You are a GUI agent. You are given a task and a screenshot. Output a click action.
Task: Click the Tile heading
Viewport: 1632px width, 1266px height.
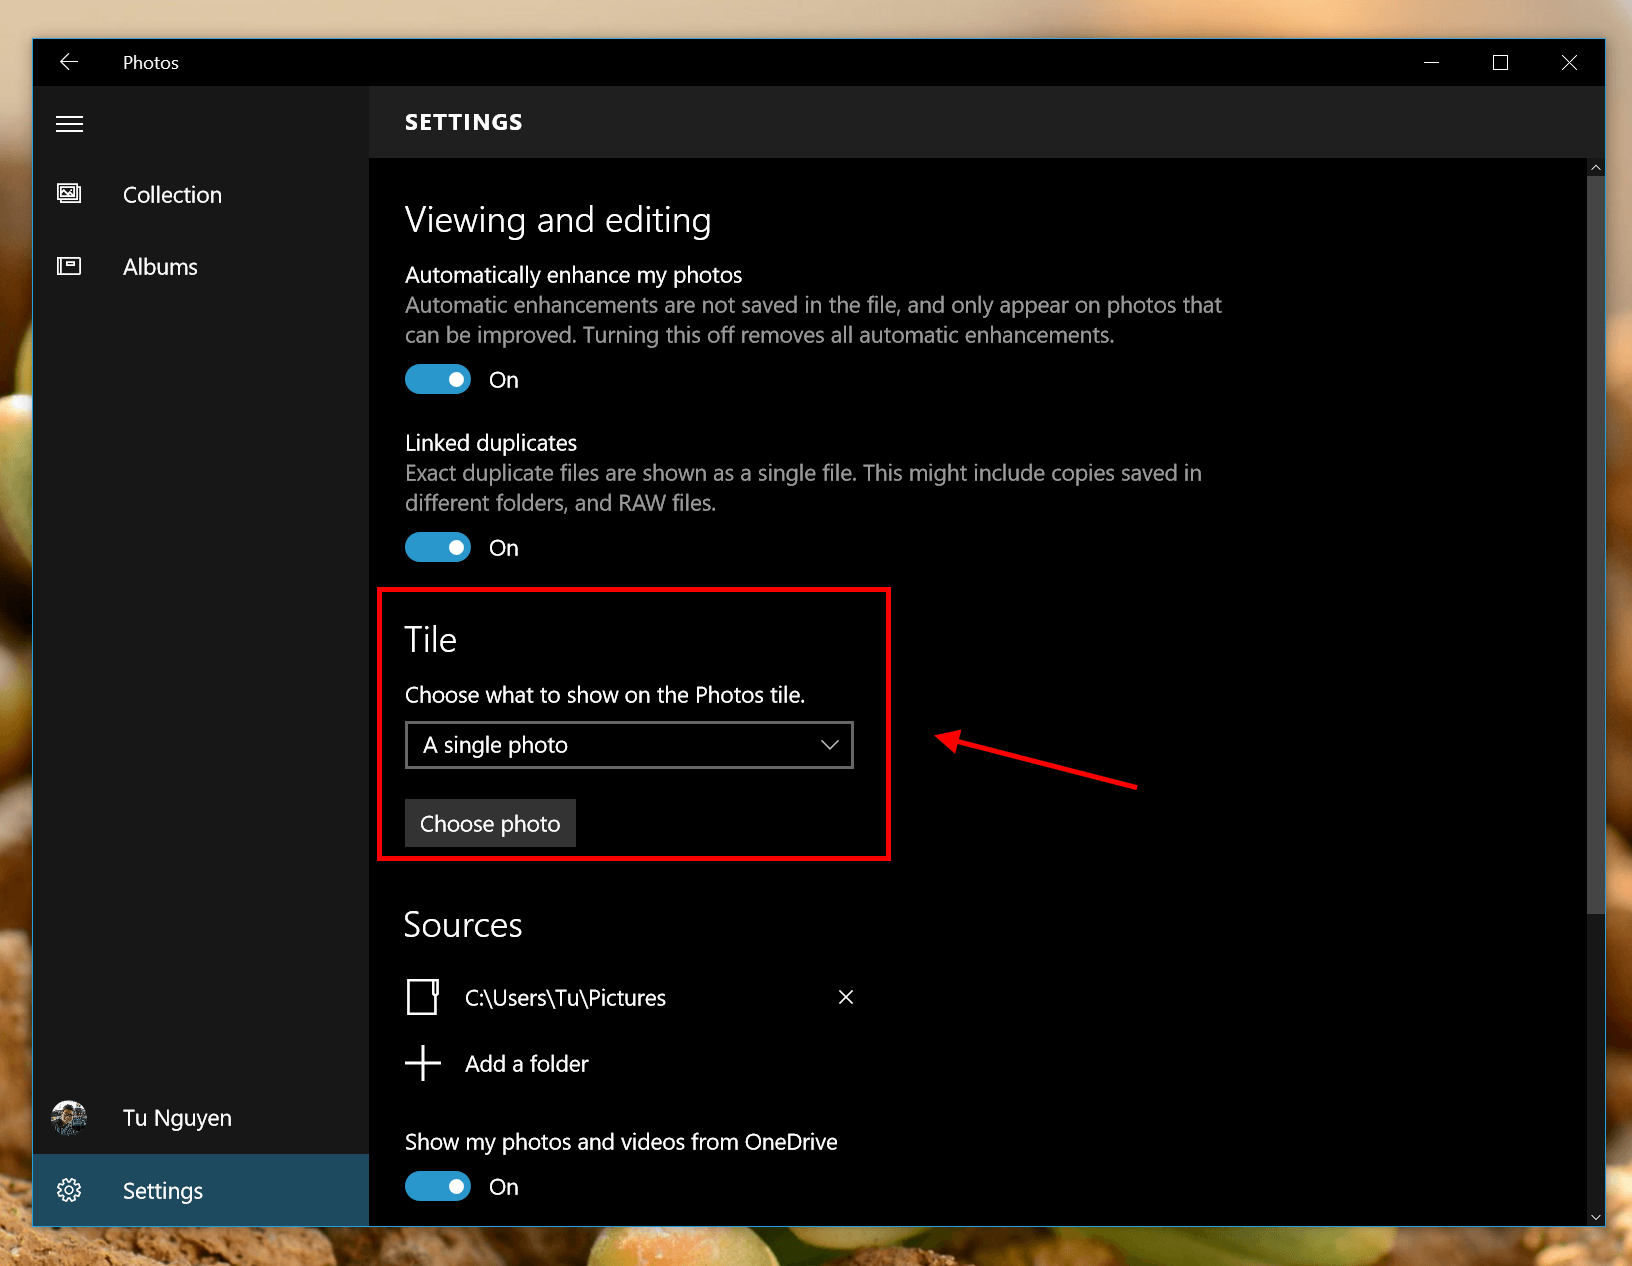(431, 640)
